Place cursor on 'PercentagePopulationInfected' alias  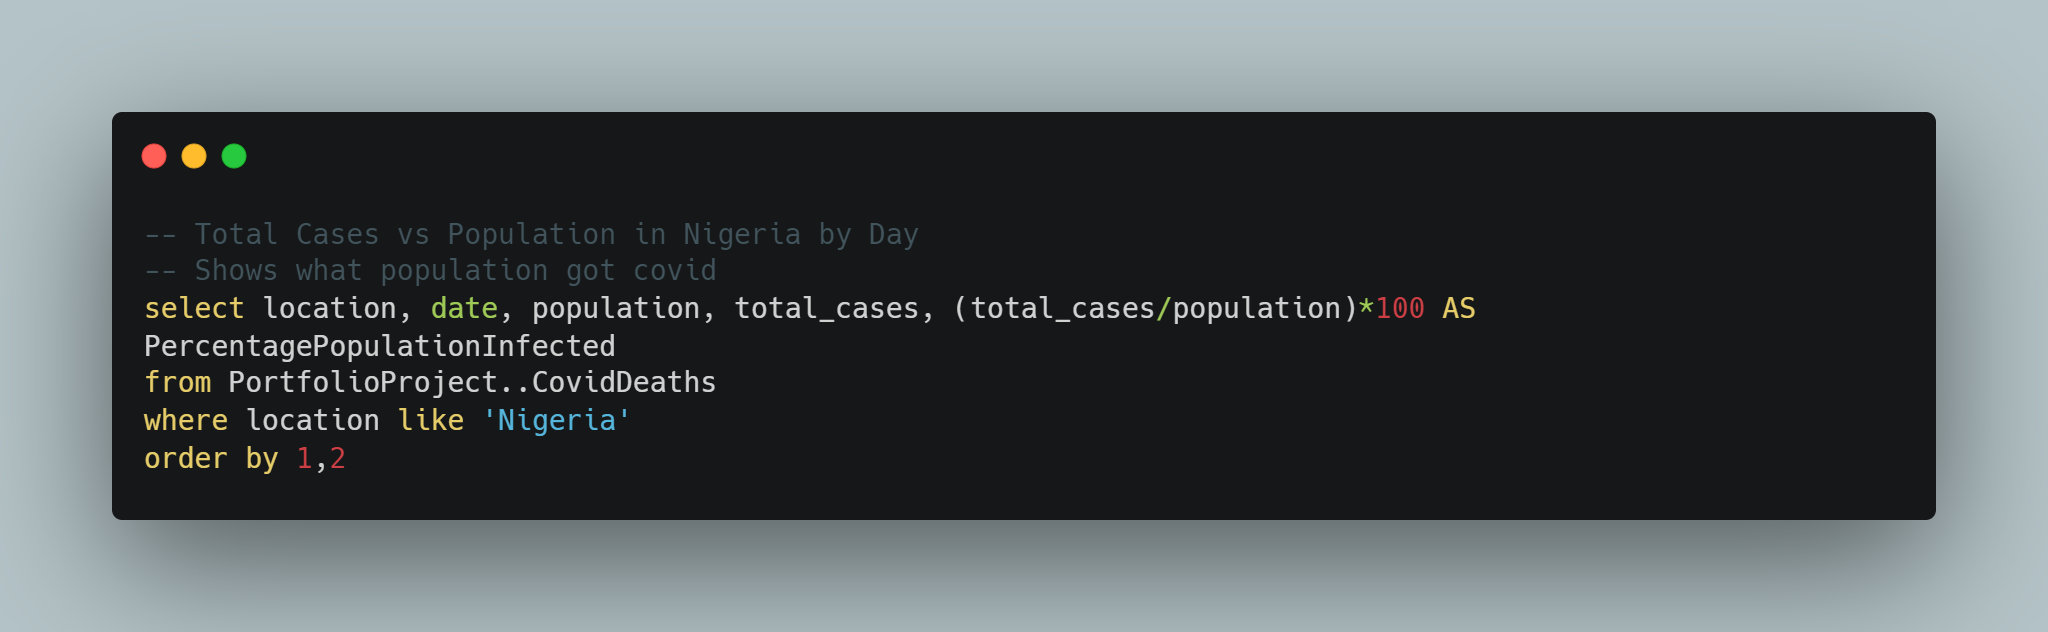click(380, 346)
